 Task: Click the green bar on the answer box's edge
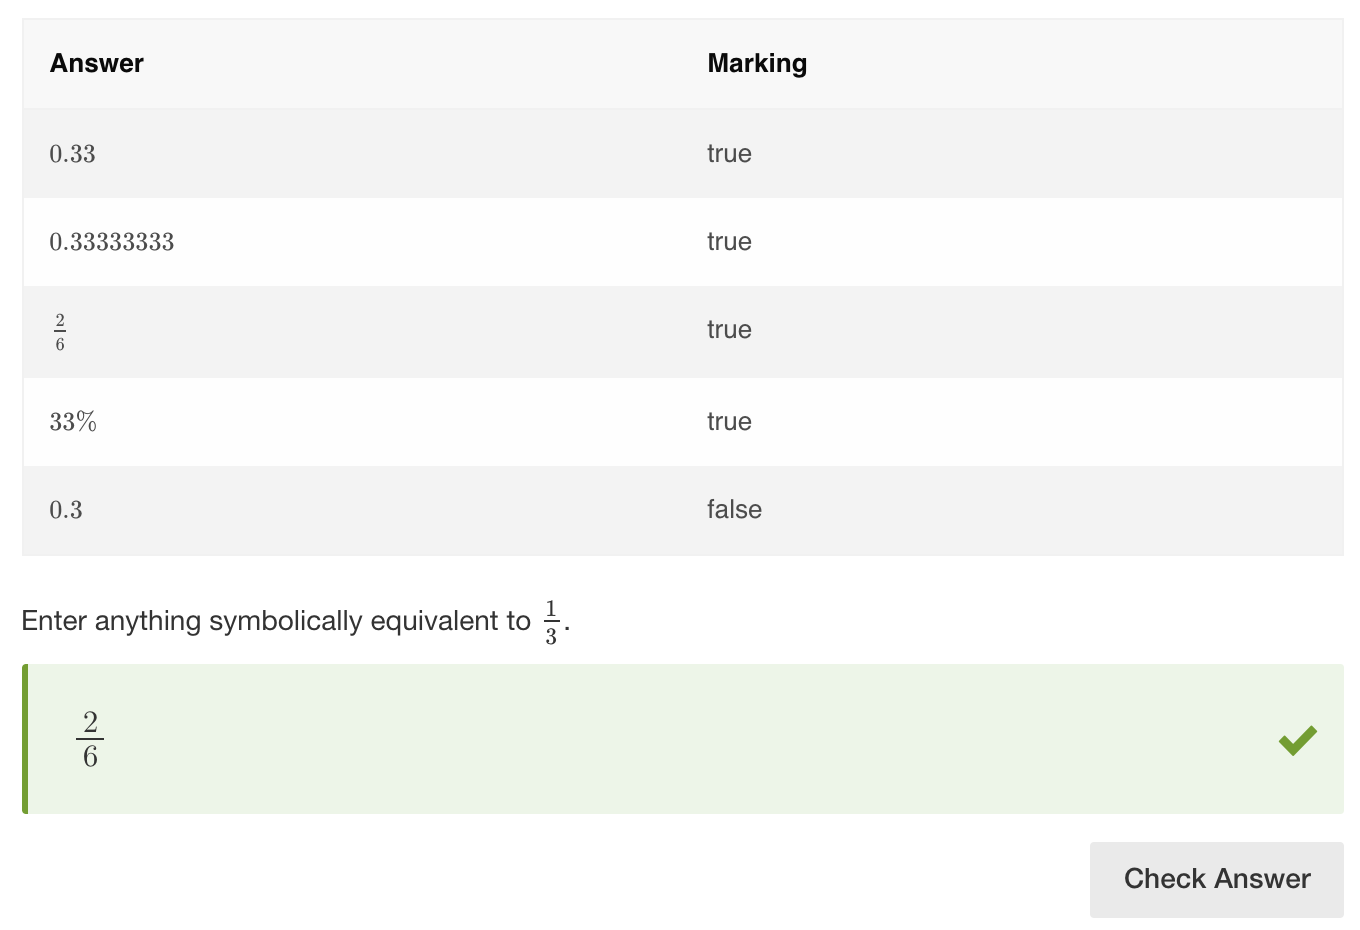pos(25,739)
